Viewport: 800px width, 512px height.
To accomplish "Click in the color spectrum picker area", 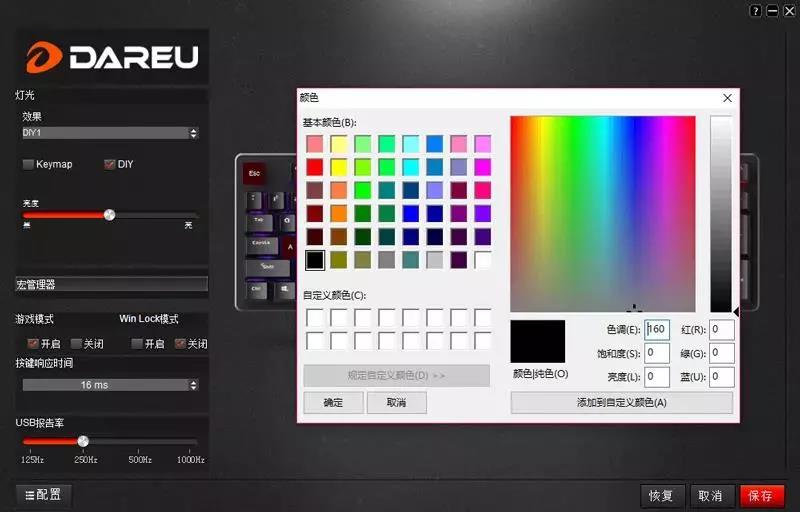I will point(603,214).
